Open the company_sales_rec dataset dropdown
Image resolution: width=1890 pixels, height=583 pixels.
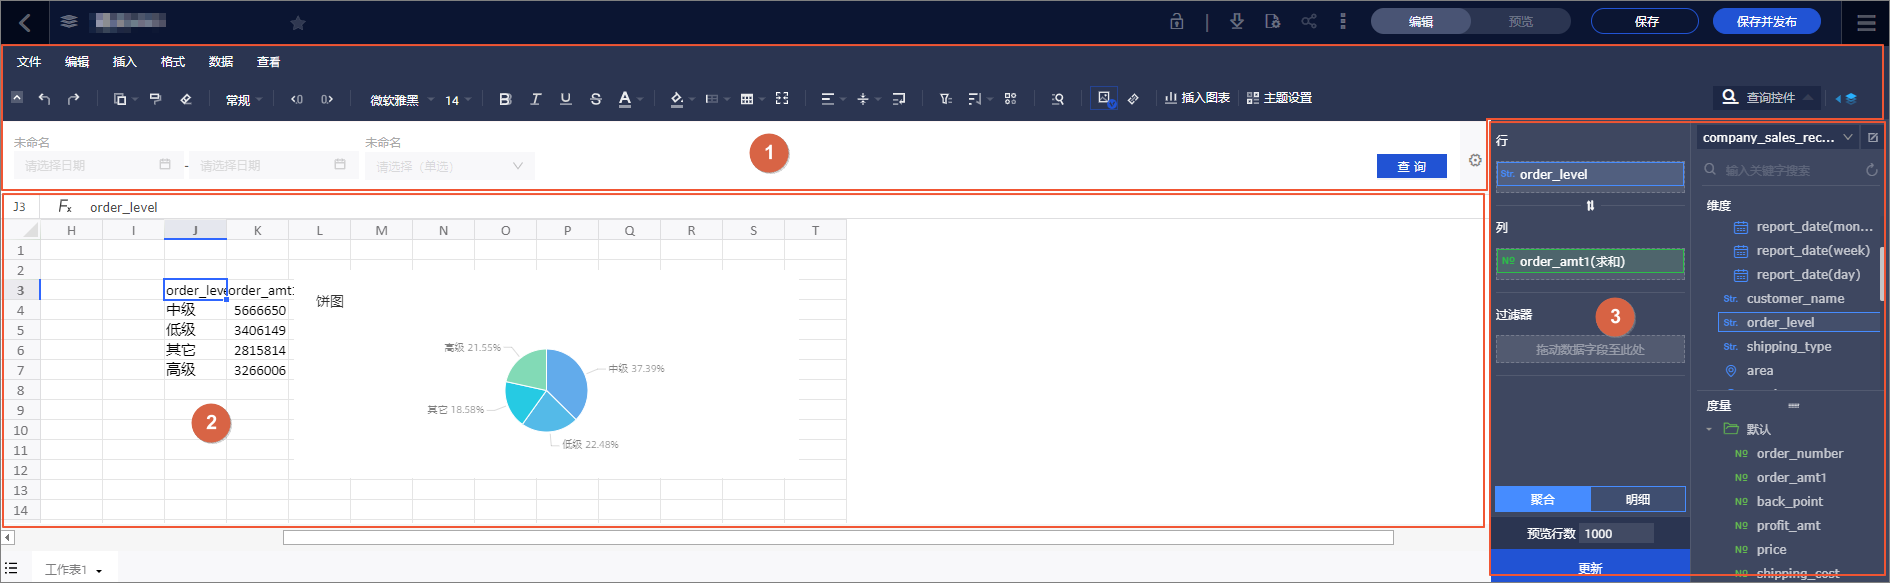pos(1777,137)
